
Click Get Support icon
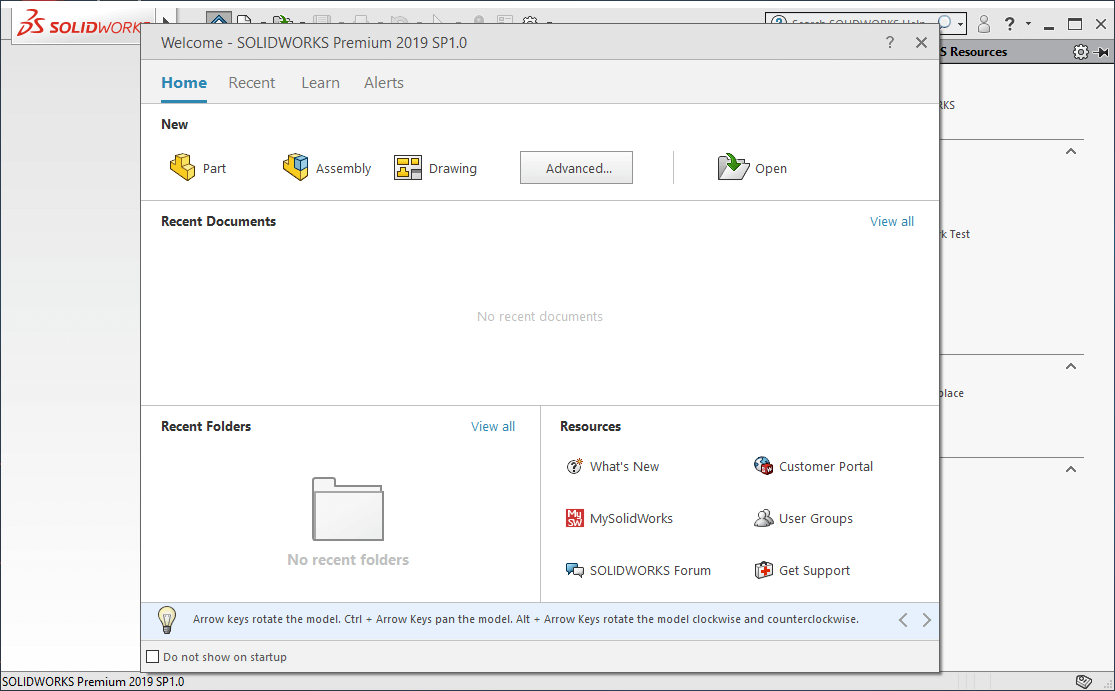pyautogui.click(x=764, y=570)
